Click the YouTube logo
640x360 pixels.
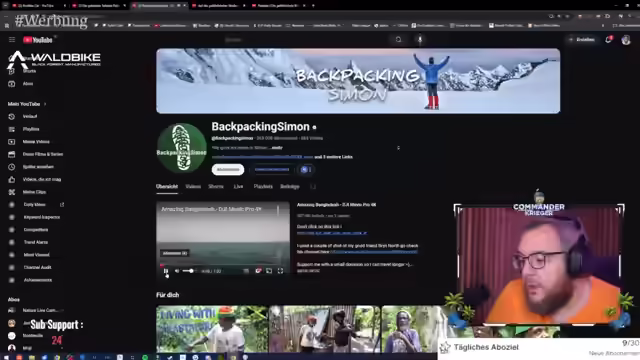point(38,40)
